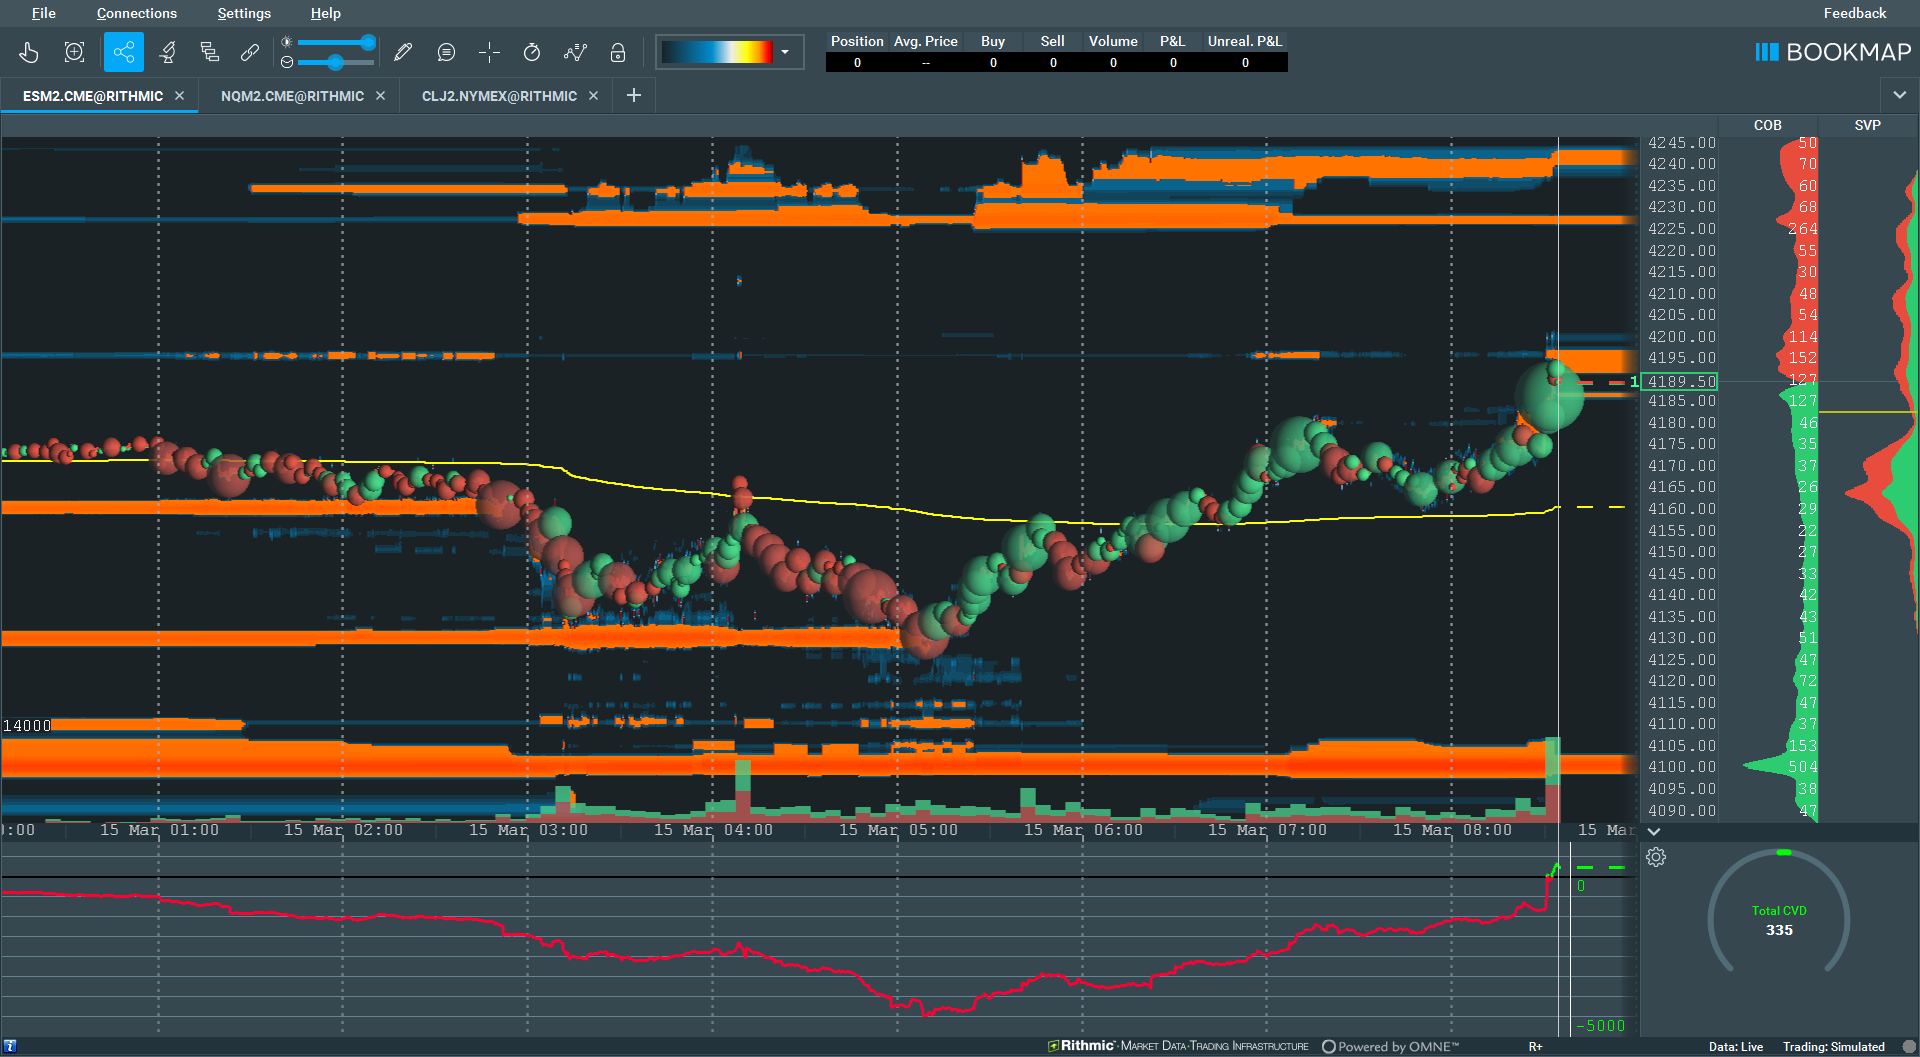Click the 14000 heatmap scale label

27,726
